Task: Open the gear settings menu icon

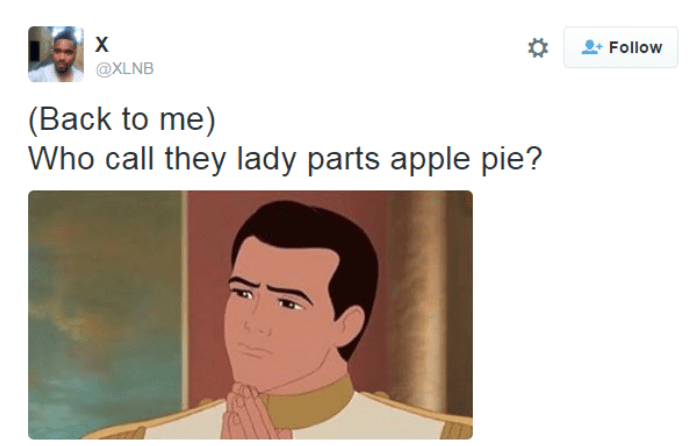Action: coord(538,48)
